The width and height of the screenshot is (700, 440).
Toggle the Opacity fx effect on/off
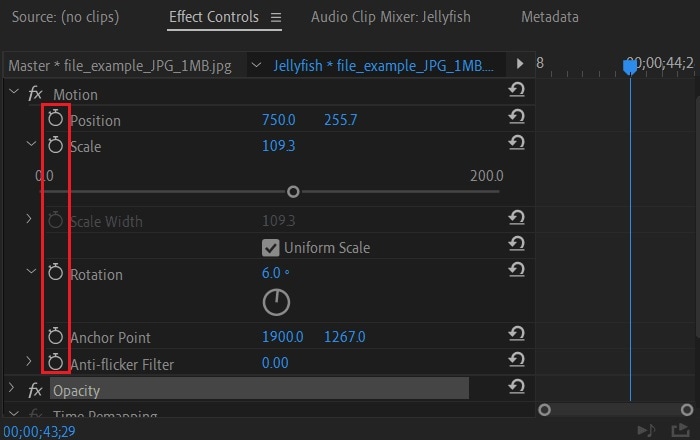[x=35, y=390]
